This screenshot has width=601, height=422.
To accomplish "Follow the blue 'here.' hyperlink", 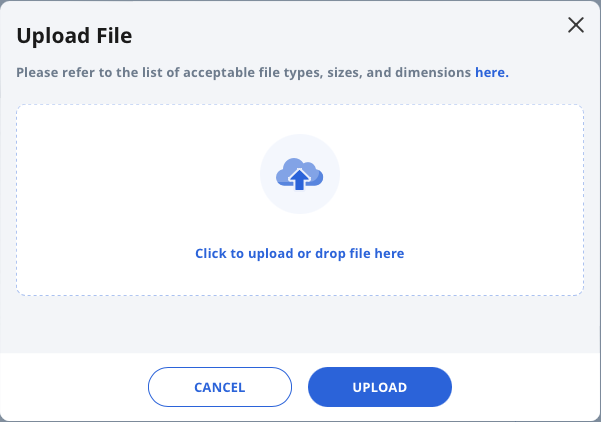I will 492,72.
